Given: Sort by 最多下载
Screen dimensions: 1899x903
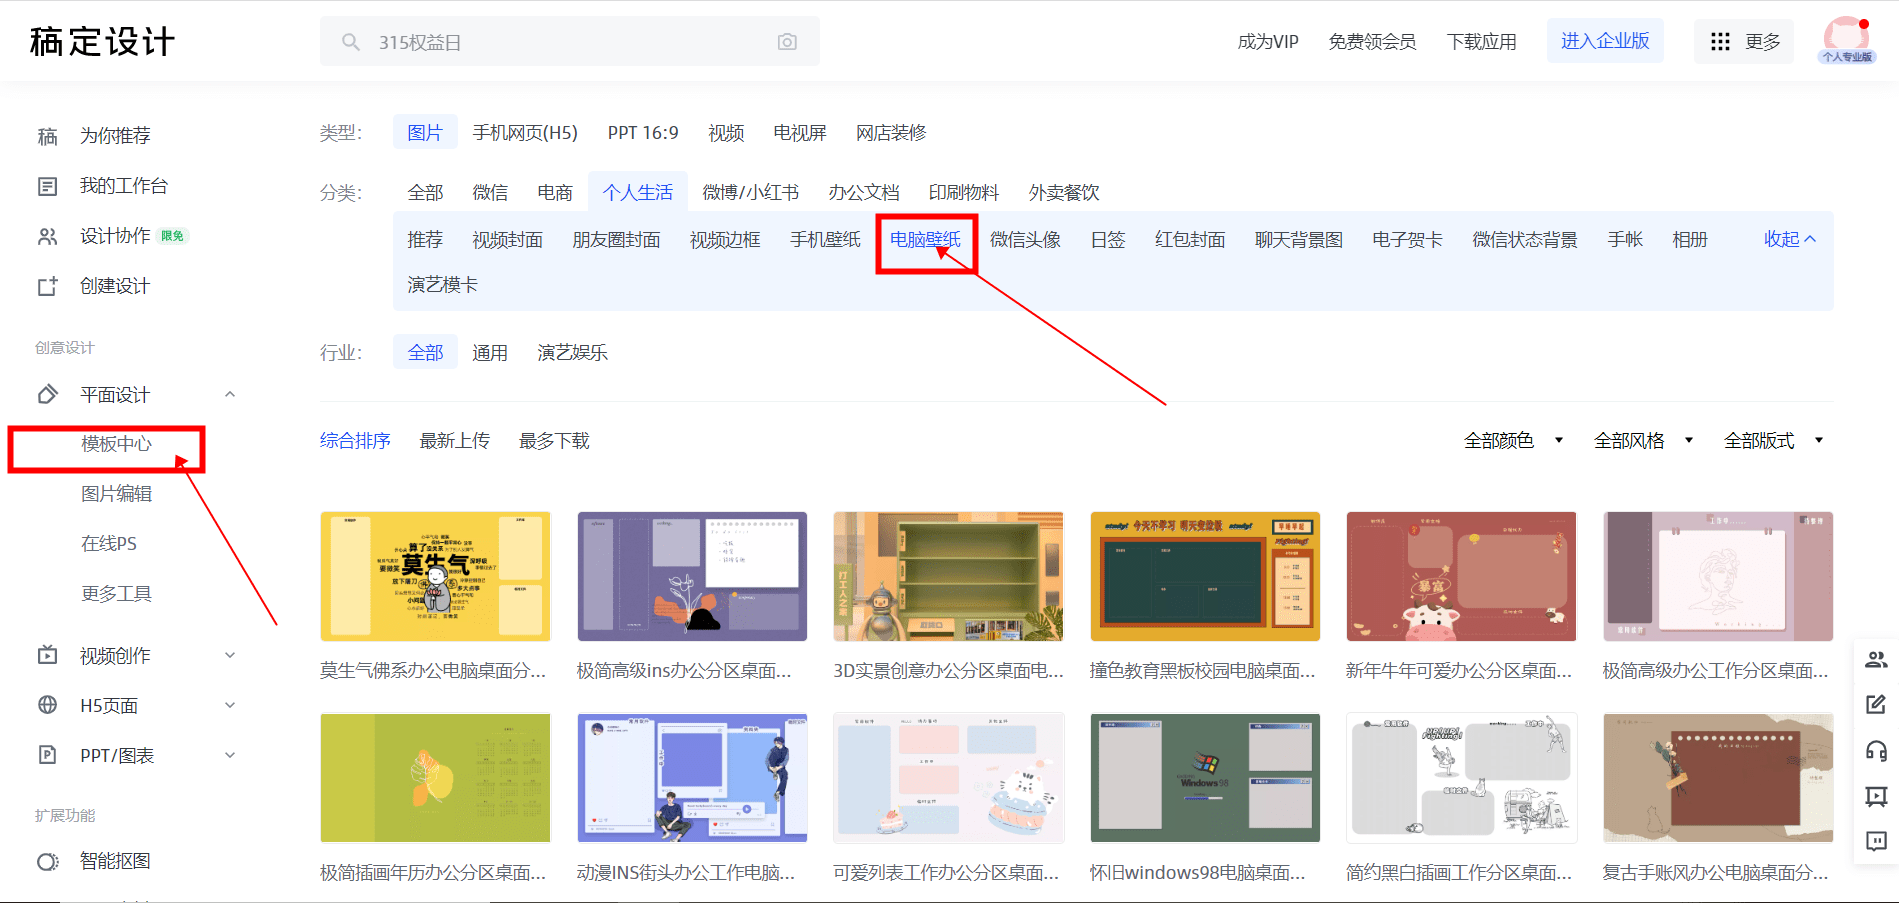Looking at the screenshot, I should (x=554, y=441).
